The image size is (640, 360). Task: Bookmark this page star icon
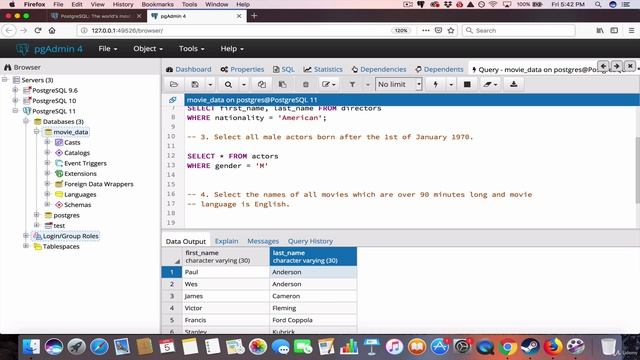[451, 31]
